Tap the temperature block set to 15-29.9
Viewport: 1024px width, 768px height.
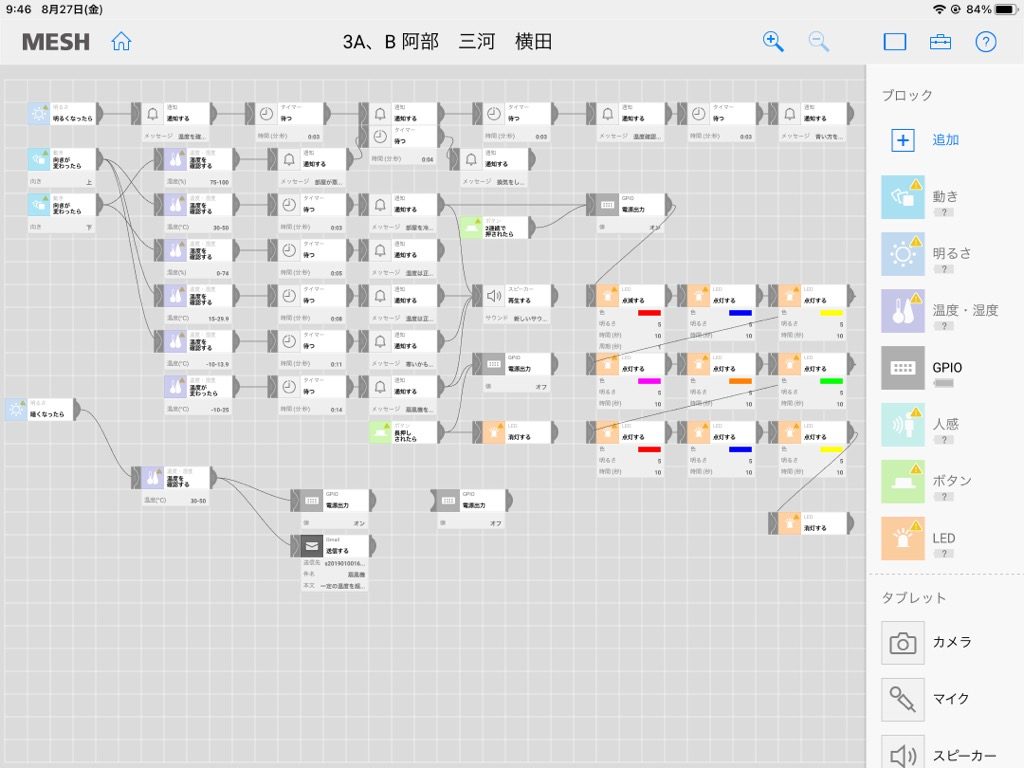point(197,296)
